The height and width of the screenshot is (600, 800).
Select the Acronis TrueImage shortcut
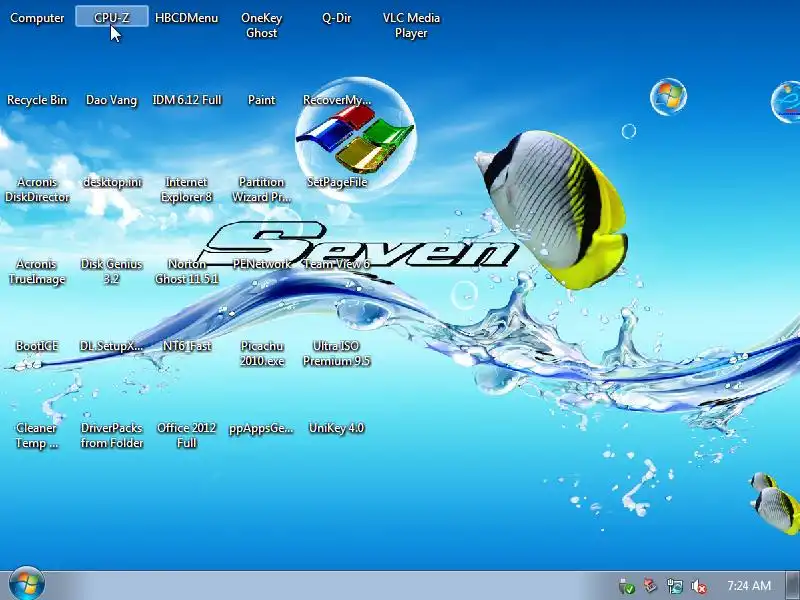[37, 271]
